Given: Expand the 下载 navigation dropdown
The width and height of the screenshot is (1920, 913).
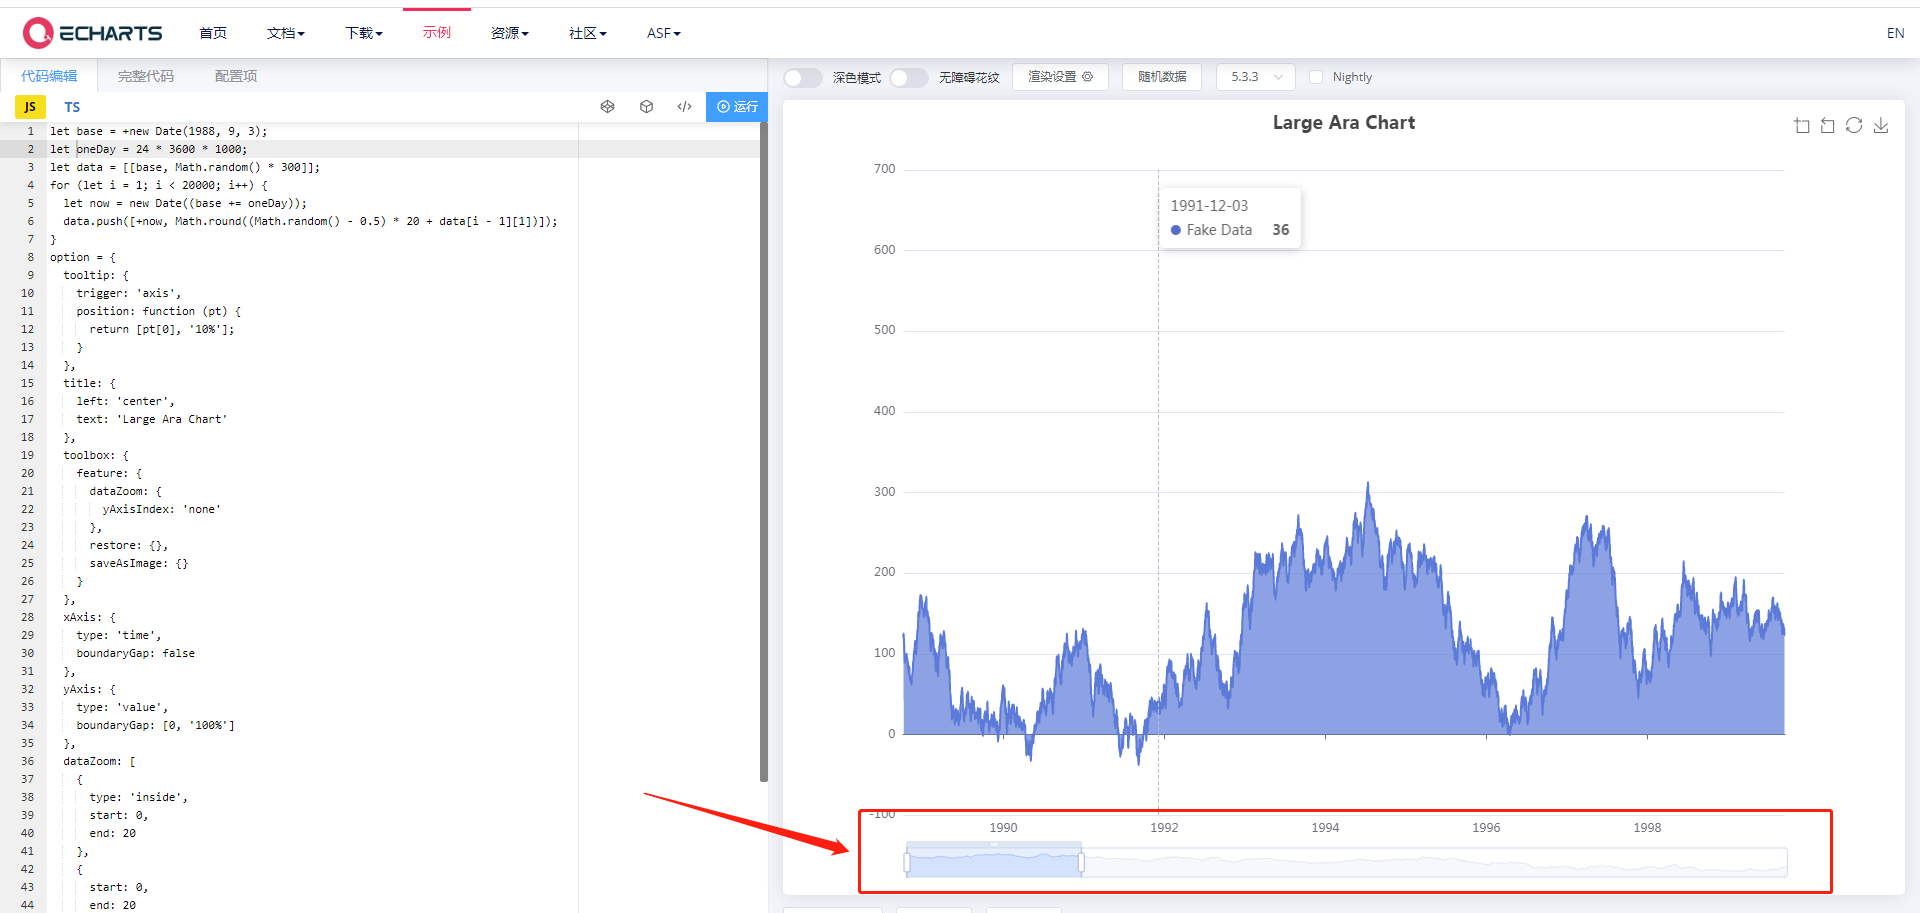Looking at the screenshot, I should 364,33.
